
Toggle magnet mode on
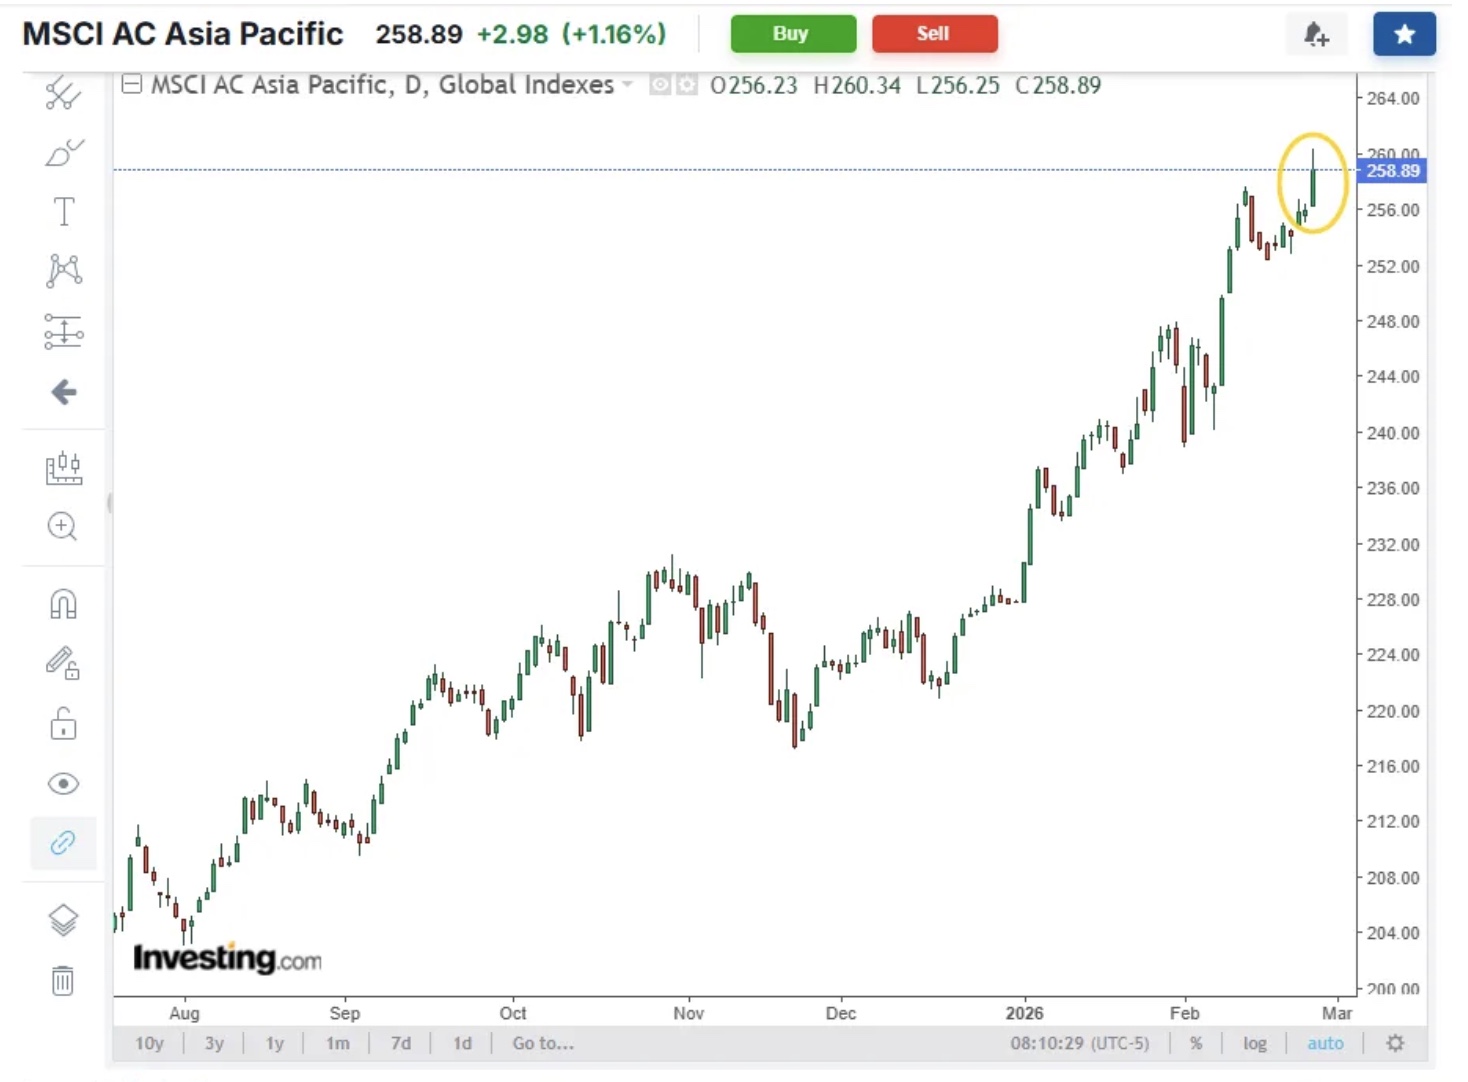63,604
